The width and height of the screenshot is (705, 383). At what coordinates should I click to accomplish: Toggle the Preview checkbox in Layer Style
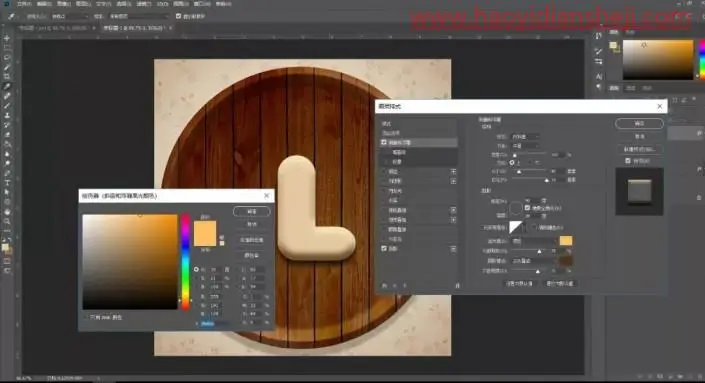[x=628, y=160]
